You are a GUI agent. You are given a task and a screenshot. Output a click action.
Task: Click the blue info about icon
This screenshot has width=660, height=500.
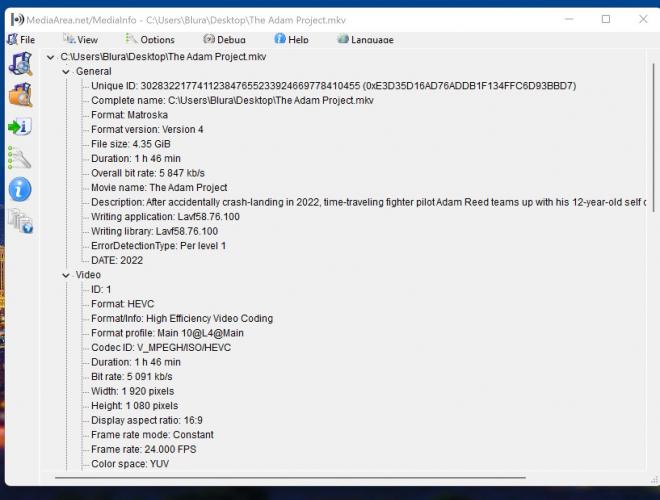[20, 189]
